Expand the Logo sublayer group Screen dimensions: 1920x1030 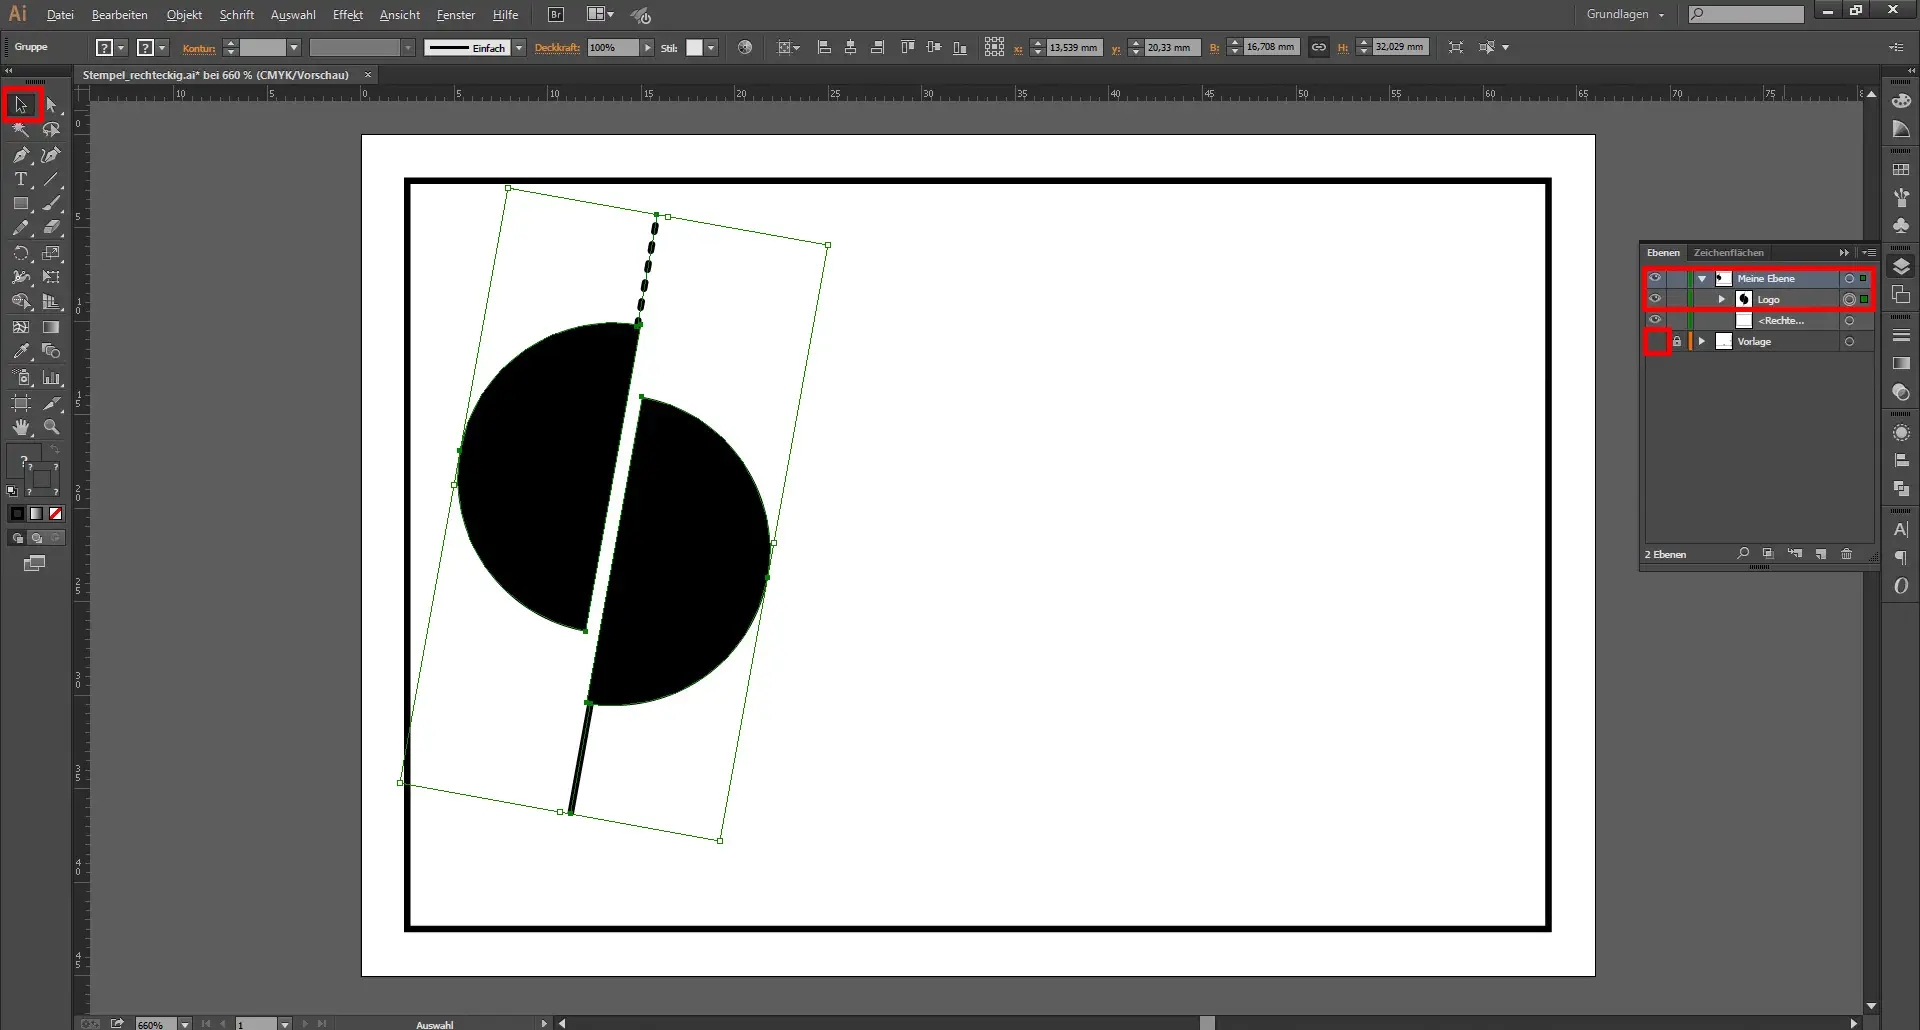pos(1721,300)
